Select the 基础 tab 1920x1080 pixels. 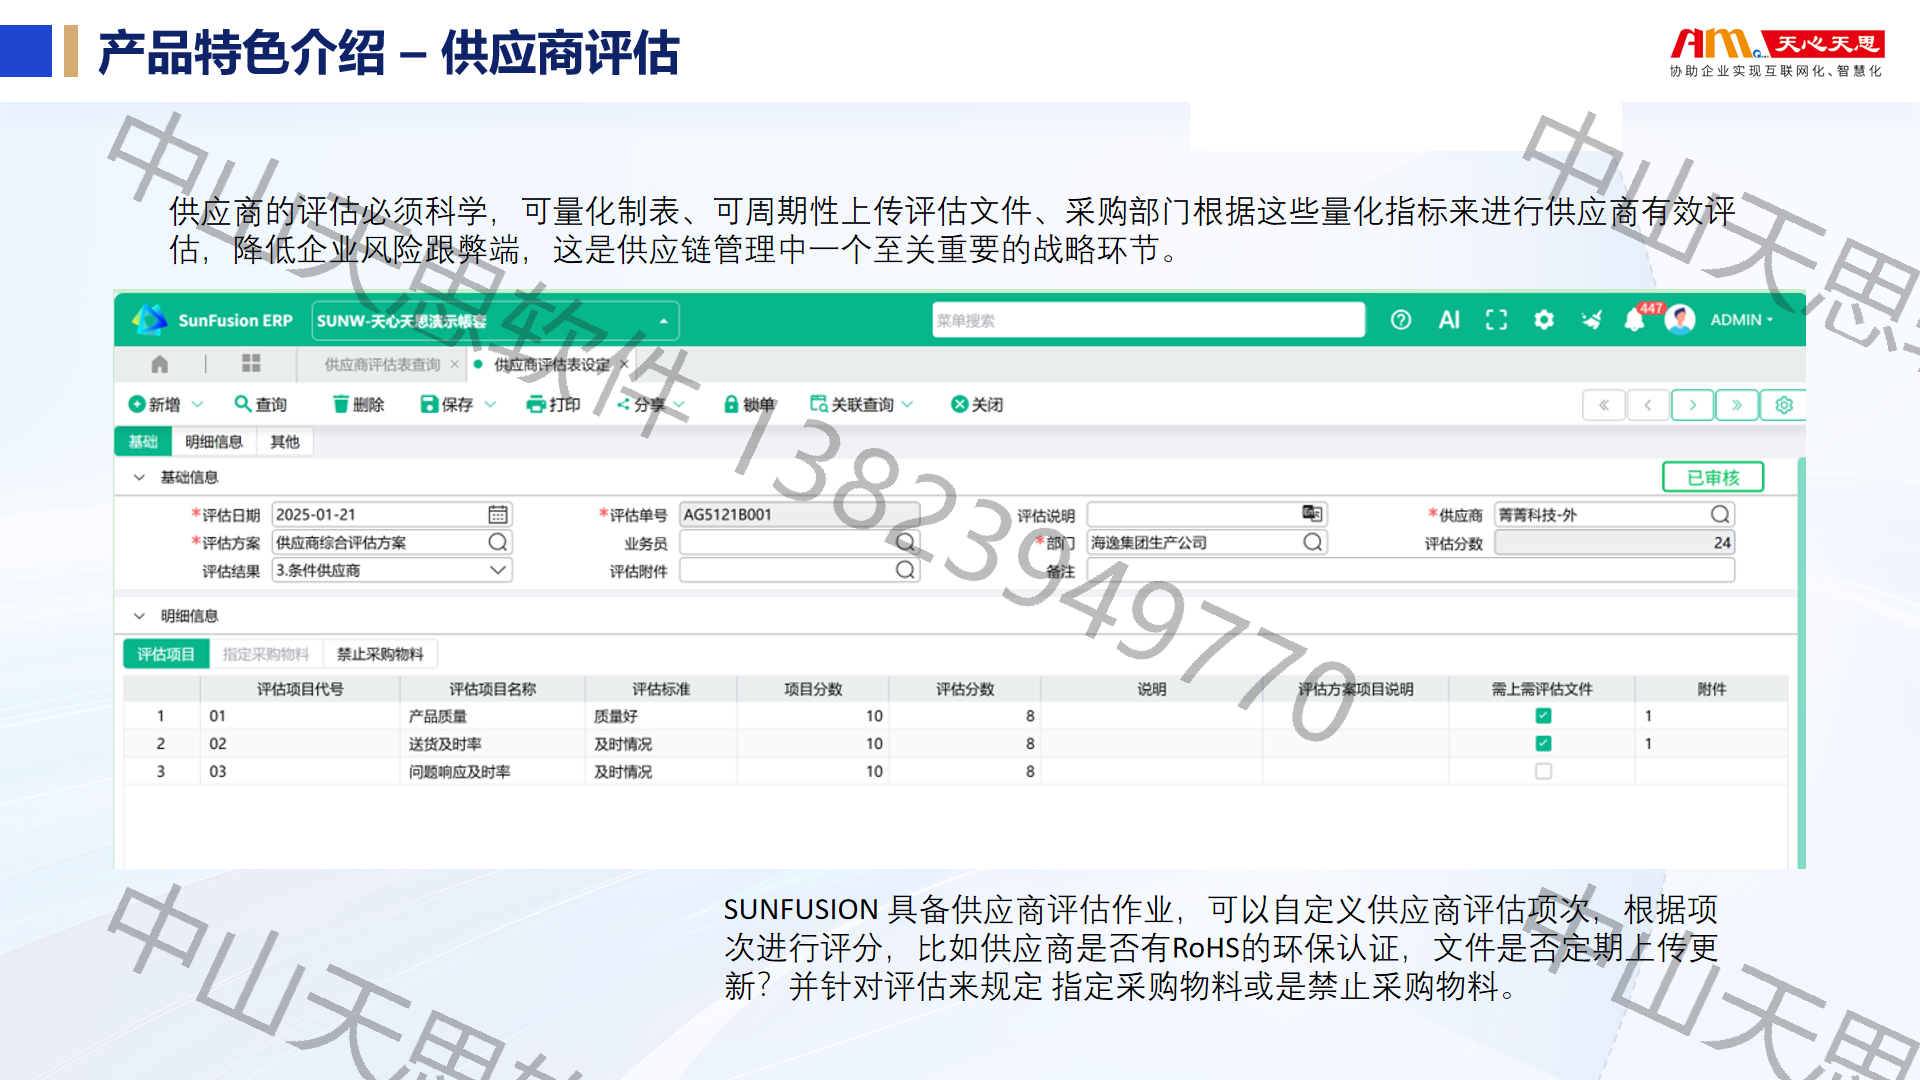(x=143, y=442)
